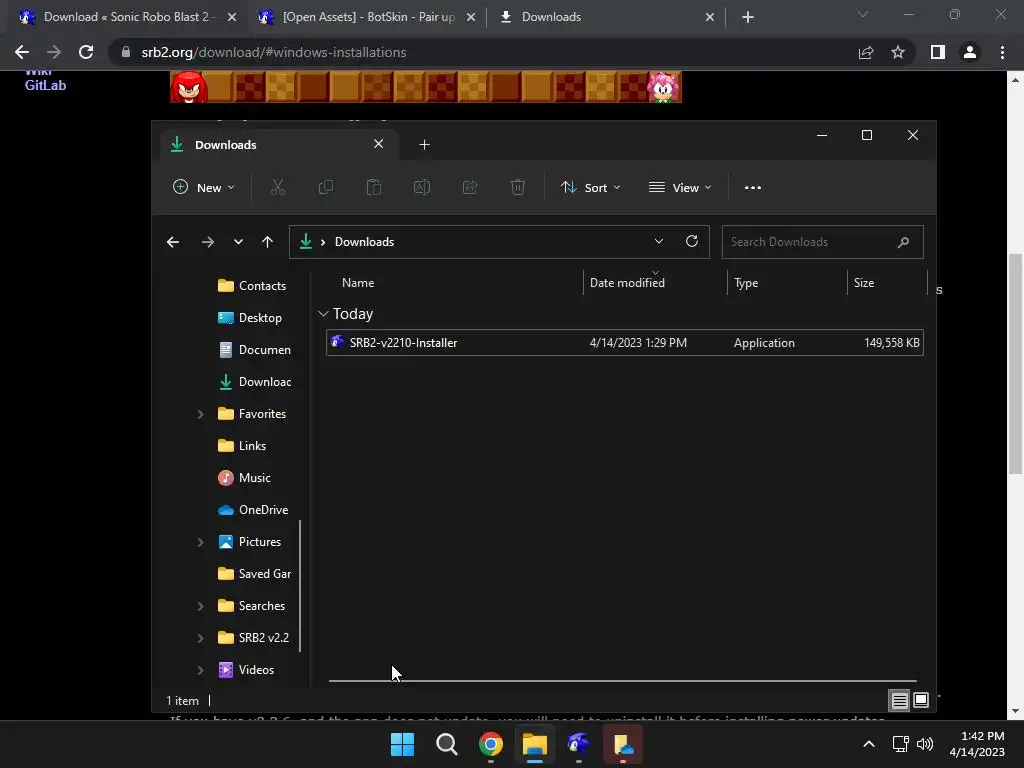Select OneDrive in navigation pane
The image size is (1024, 768).
[253, 509]
